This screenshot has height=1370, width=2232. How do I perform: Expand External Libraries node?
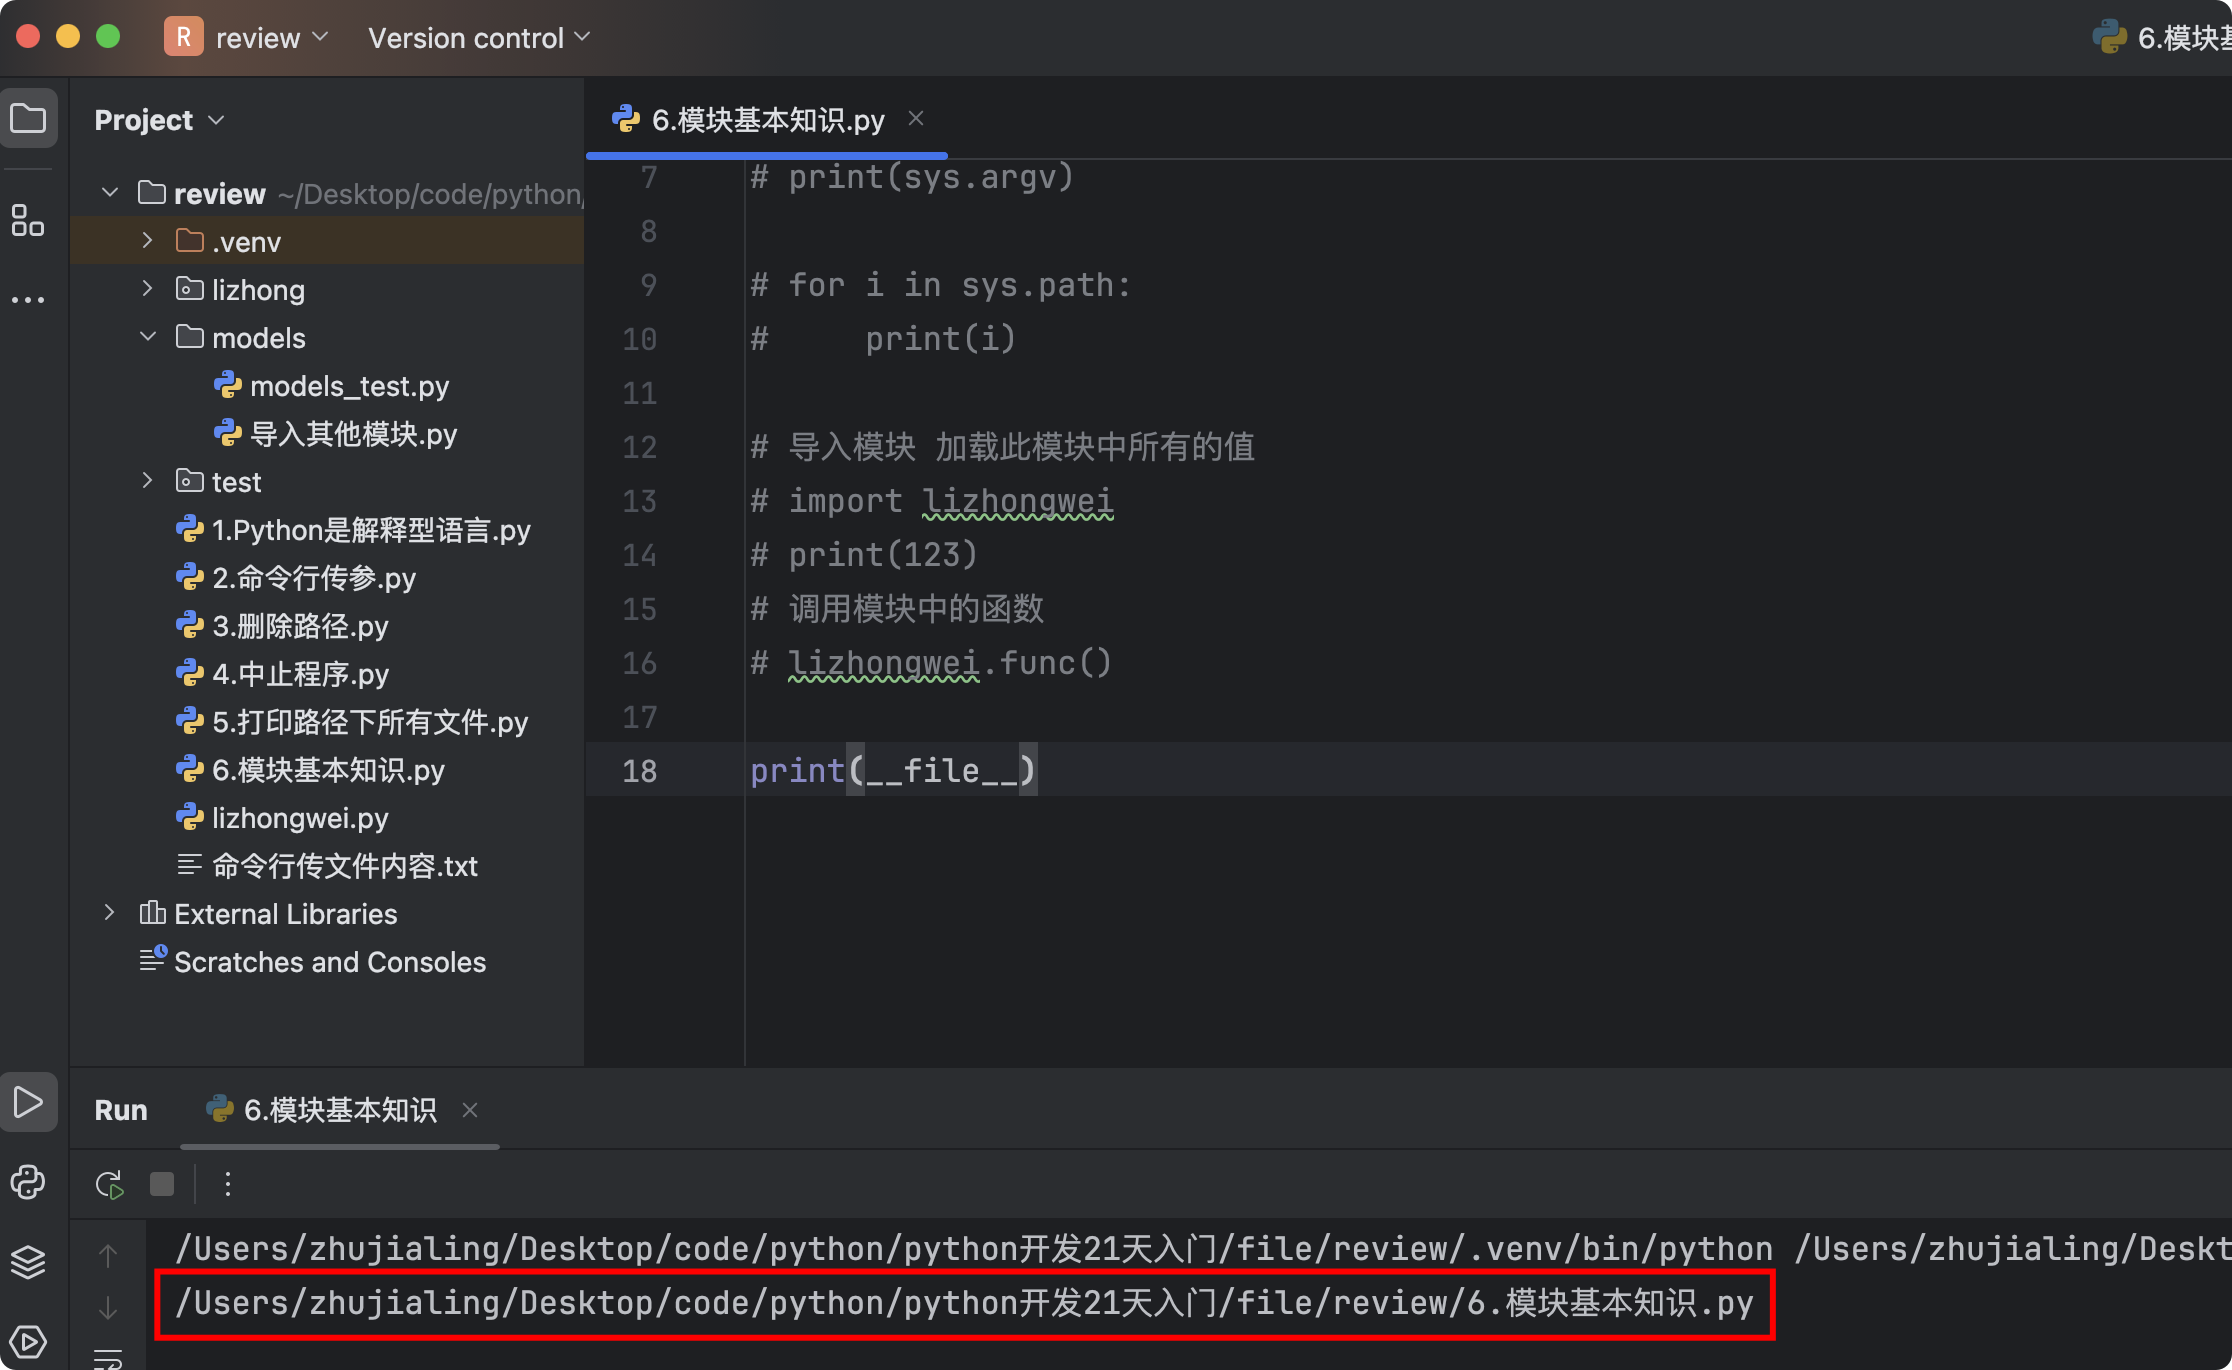click(109, 913)
